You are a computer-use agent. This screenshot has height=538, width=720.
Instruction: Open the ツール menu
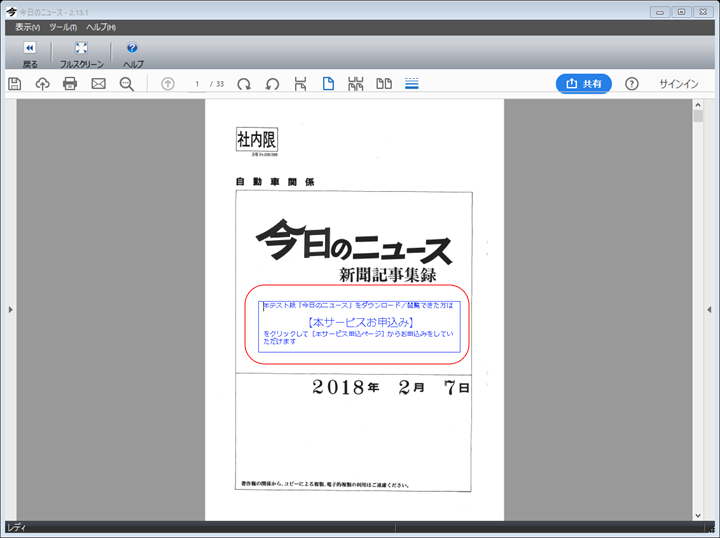(x=62, y=27)
